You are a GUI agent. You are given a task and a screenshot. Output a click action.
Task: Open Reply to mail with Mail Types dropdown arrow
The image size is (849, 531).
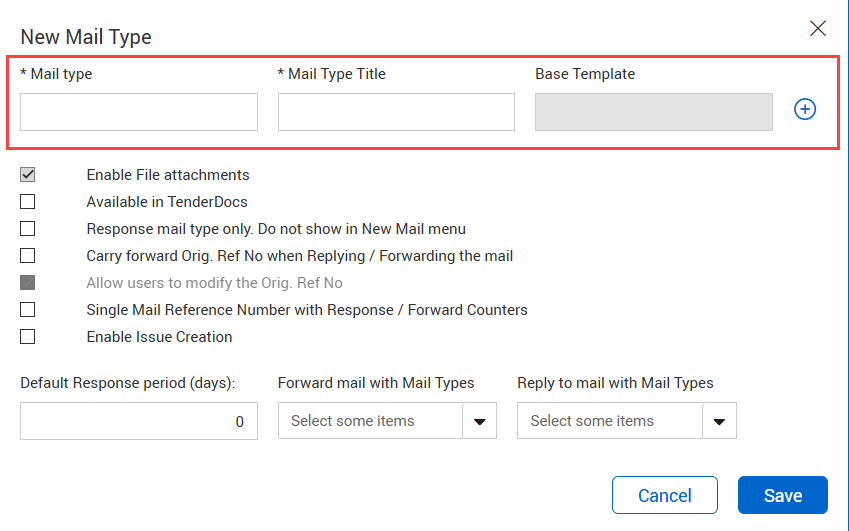tap(719, 422)
